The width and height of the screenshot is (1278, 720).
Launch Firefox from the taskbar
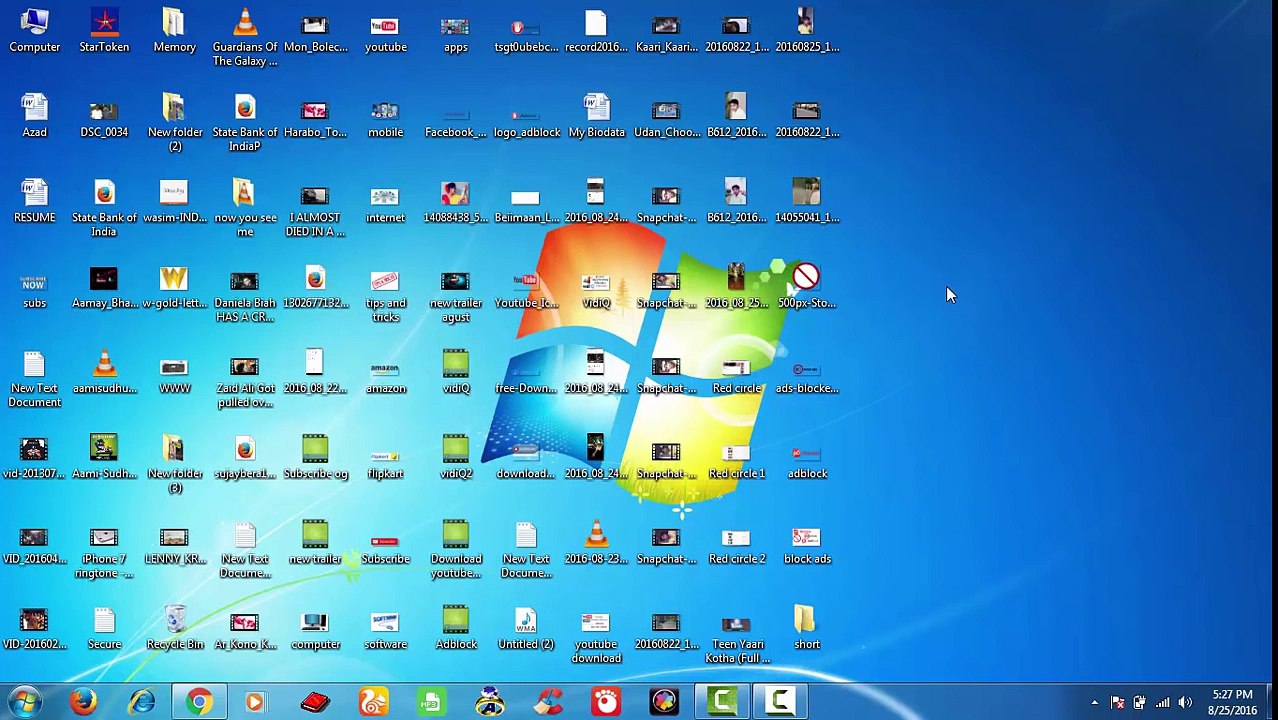click(83, 702)
